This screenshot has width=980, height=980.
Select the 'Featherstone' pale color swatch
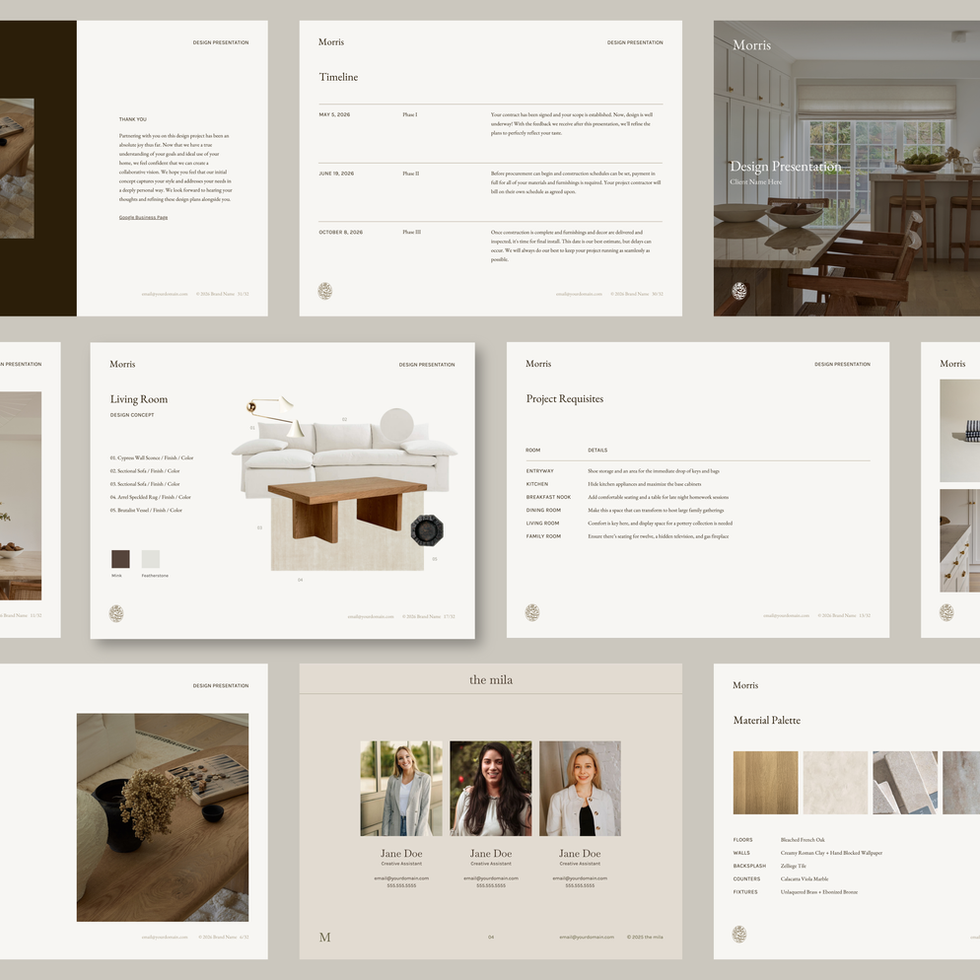151,559
